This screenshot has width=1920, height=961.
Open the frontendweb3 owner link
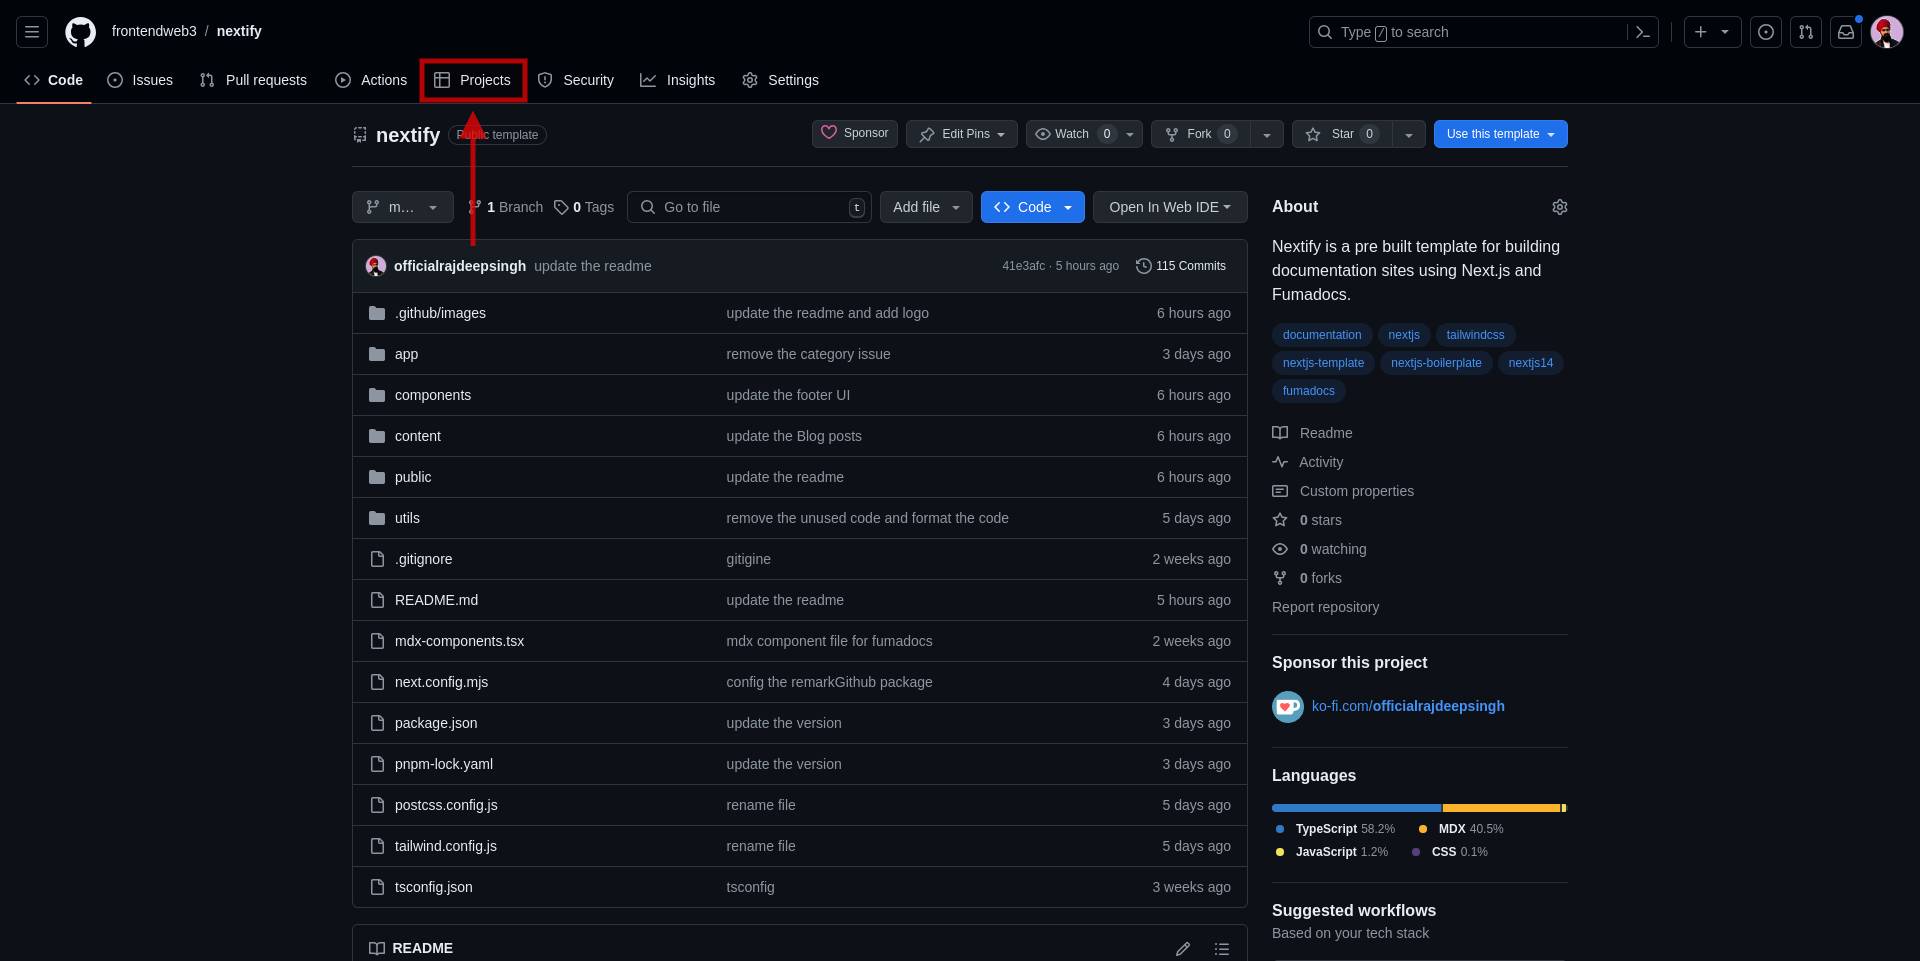[x=154, y=31]
